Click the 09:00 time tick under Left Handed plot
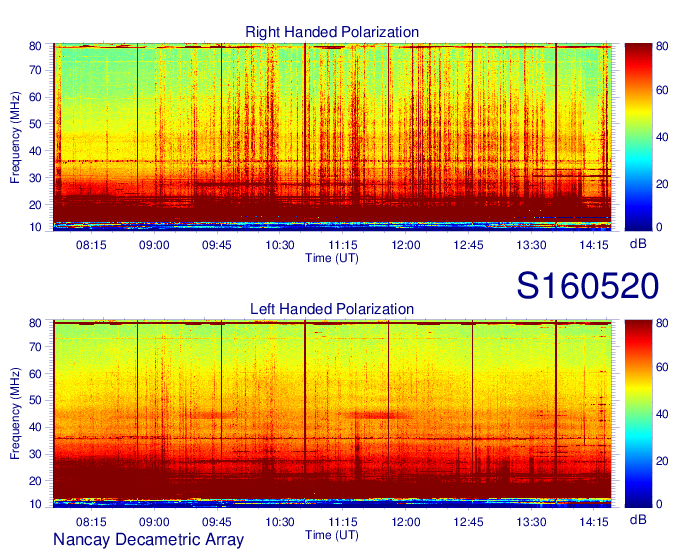680x552 pixels. [x=154, y=522]
